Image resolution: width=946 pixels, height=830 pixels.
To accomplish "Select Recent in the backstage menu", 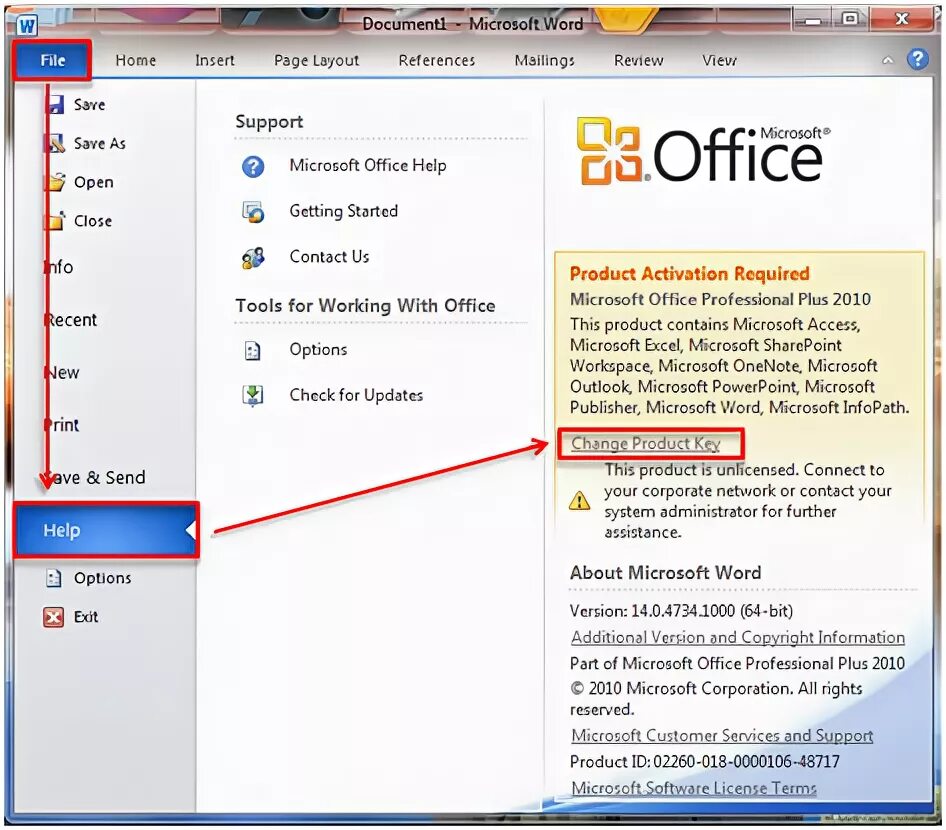I will click(71, 320).
